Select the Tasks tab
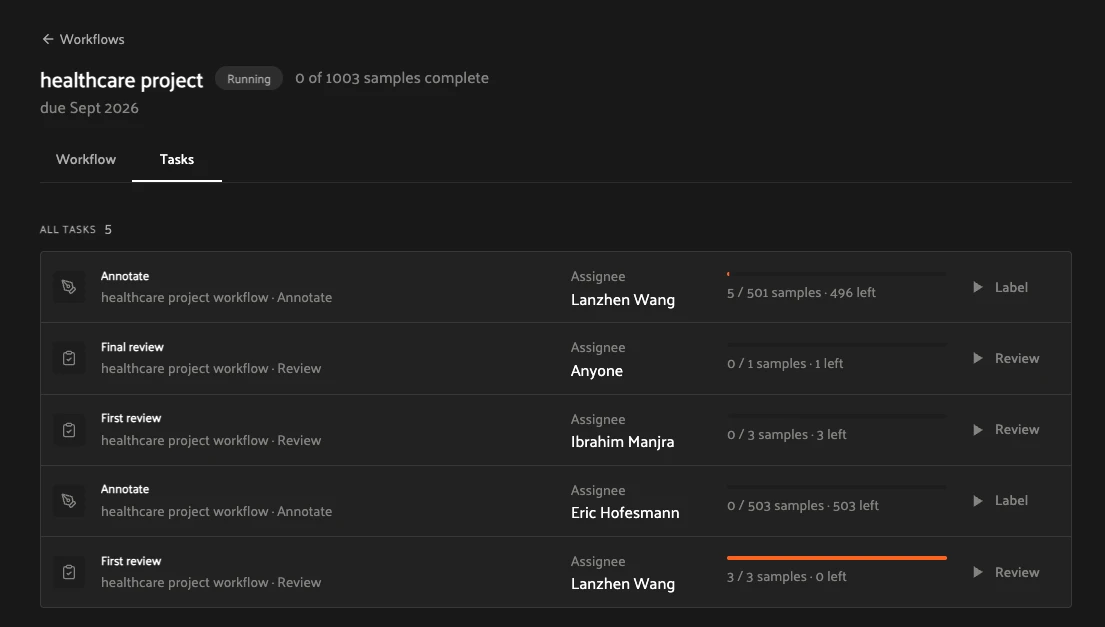The width and height of the screenshot is (1105, 627). coord(177,159)
